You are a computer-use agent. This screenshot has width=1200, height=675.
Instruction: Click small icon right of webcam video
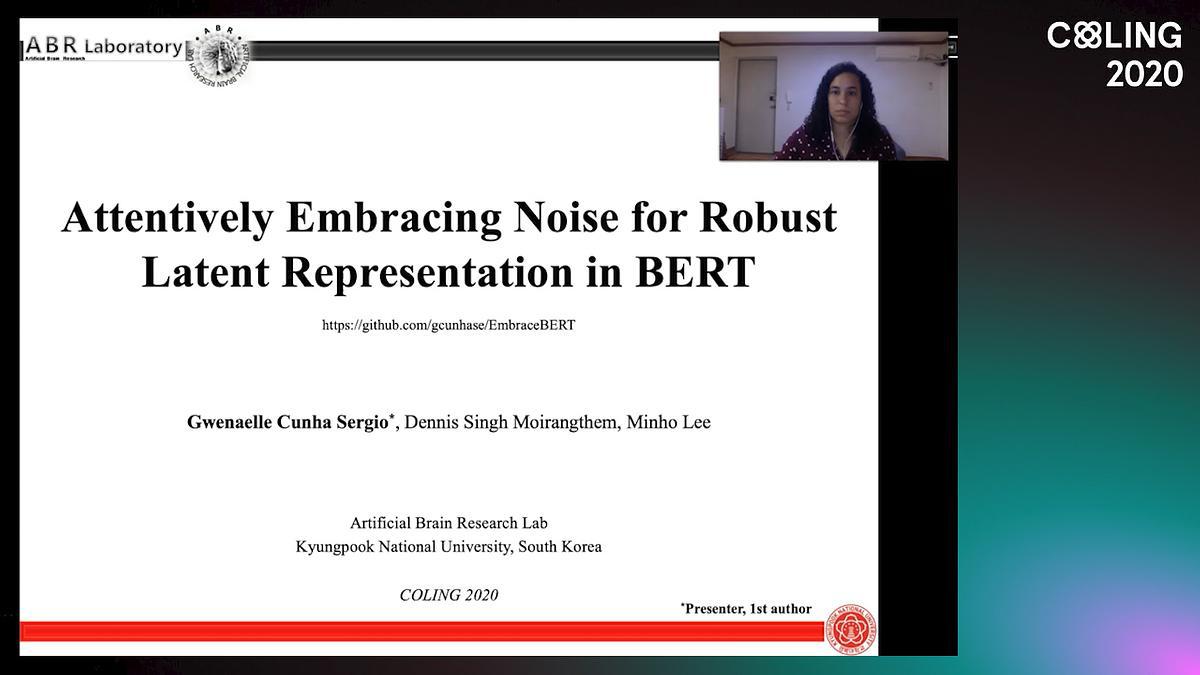pos(953,45)
